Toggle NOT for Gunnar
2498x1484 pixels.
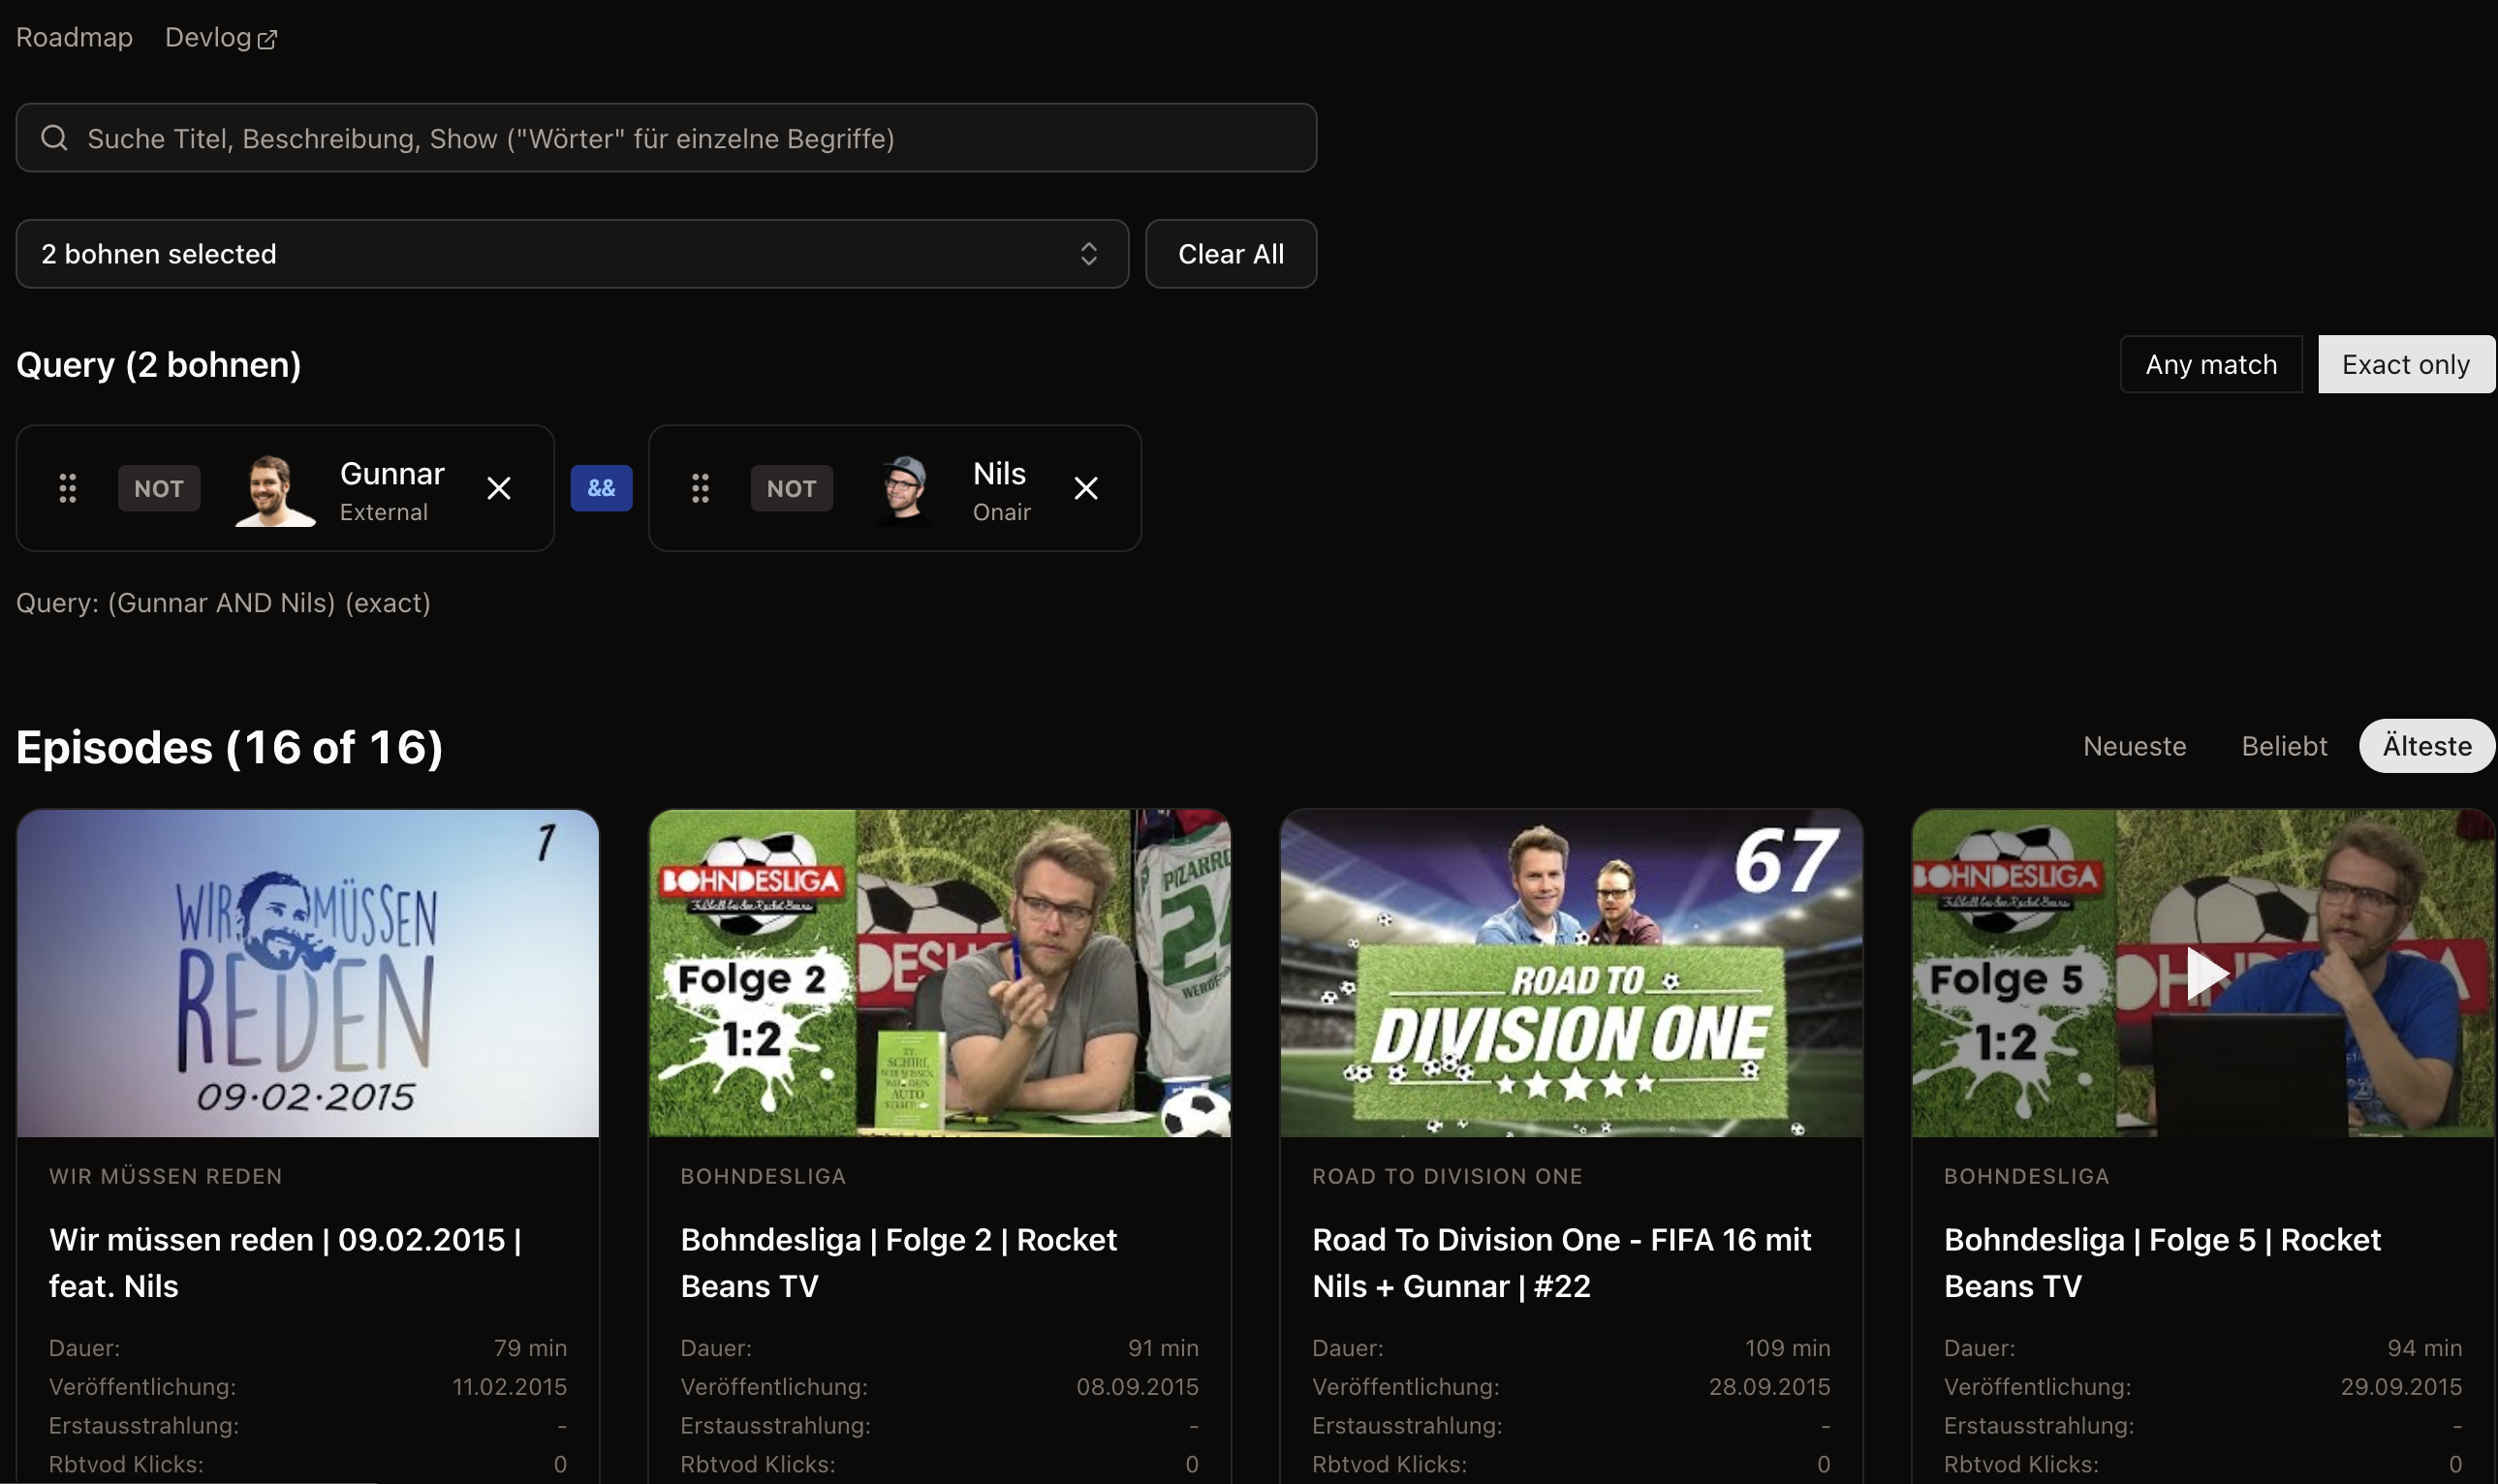coord(159,488)
